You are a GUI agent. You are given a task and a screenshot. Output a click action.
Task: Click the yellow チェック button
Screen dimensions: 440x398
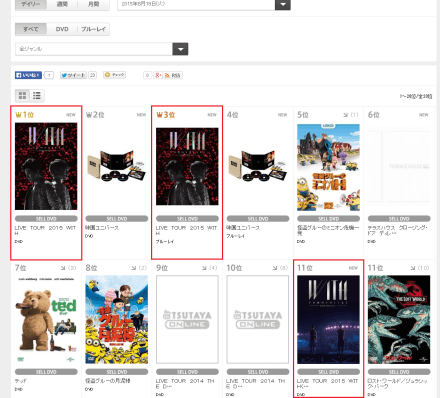click(115, 75)
